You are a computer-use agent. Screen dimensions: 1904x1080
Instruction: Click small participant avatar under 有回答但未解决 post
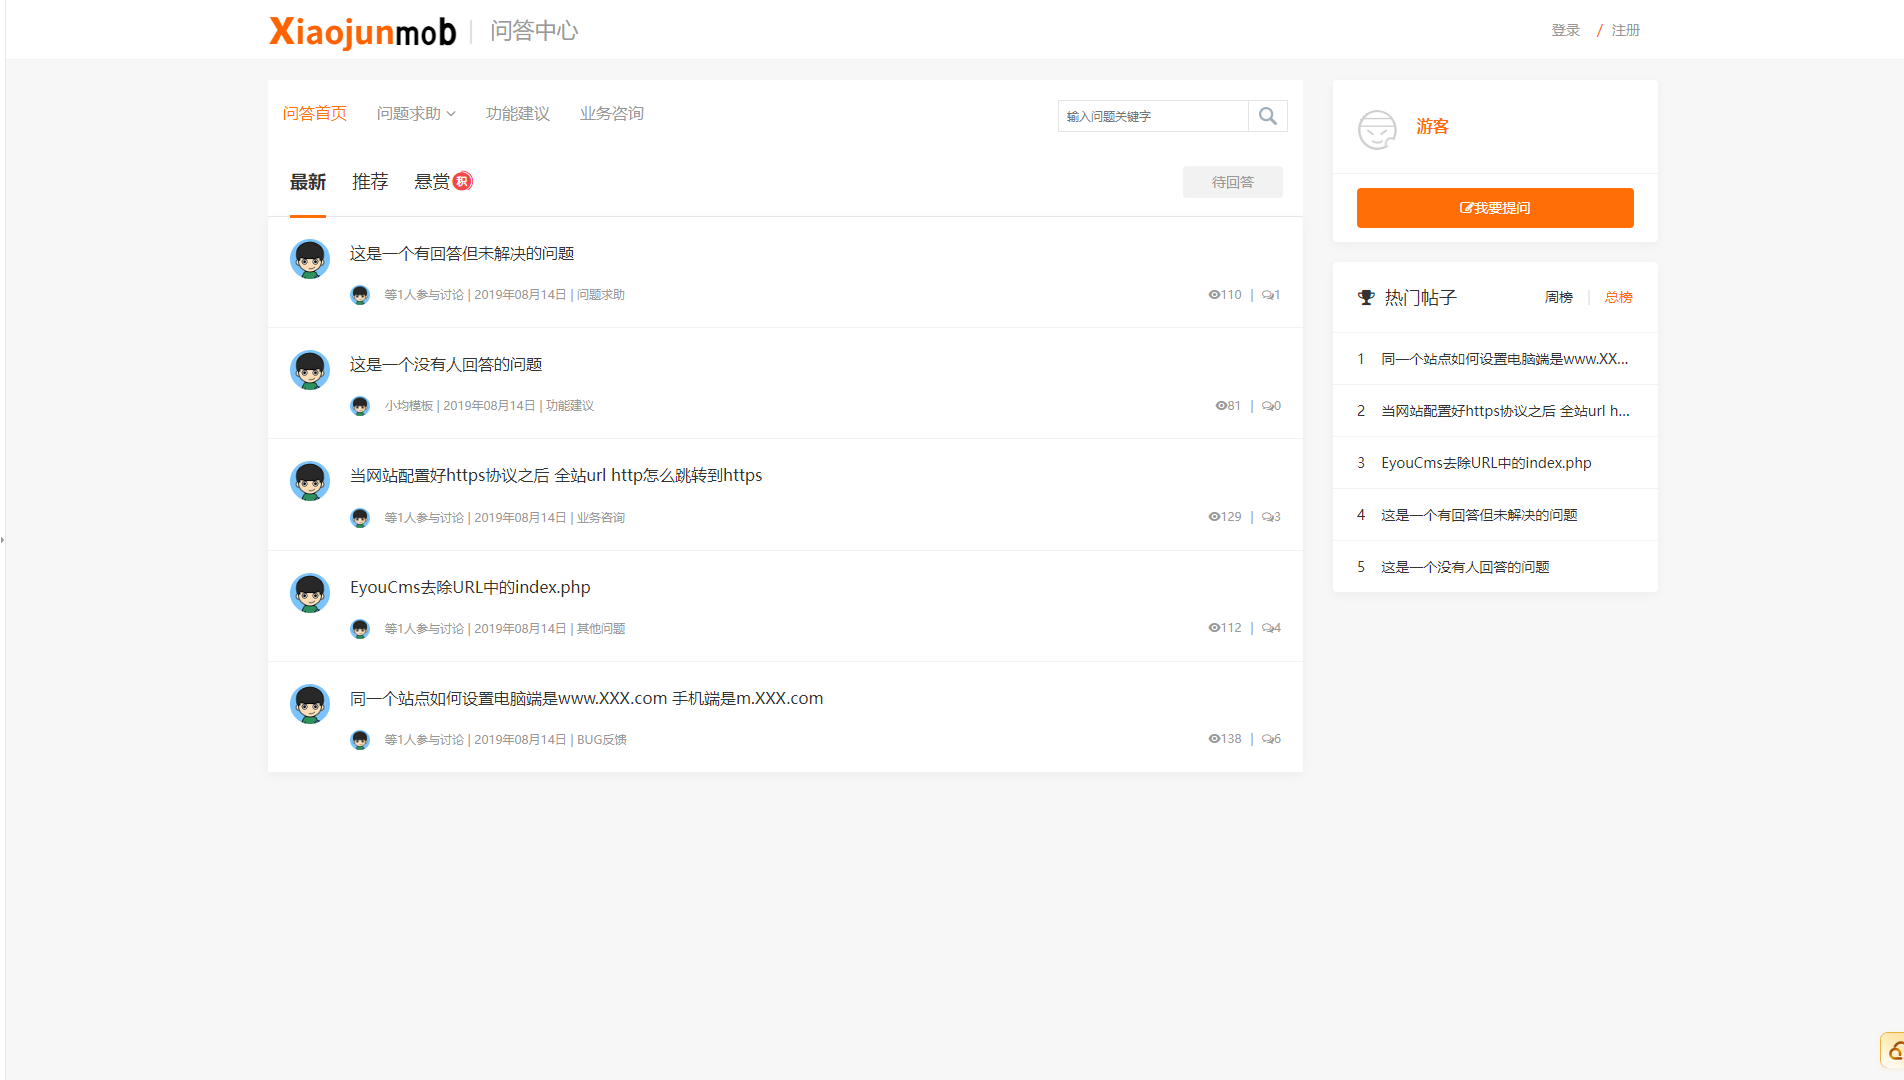[x=360, y=295]
